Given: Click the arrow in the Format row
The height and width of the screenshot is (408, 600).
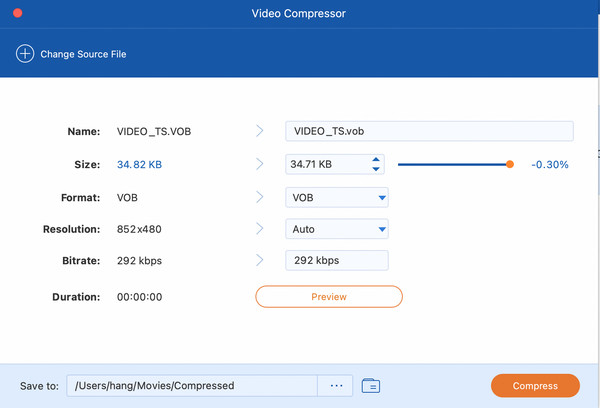Looking at the screenshot, I should (260, 197).
